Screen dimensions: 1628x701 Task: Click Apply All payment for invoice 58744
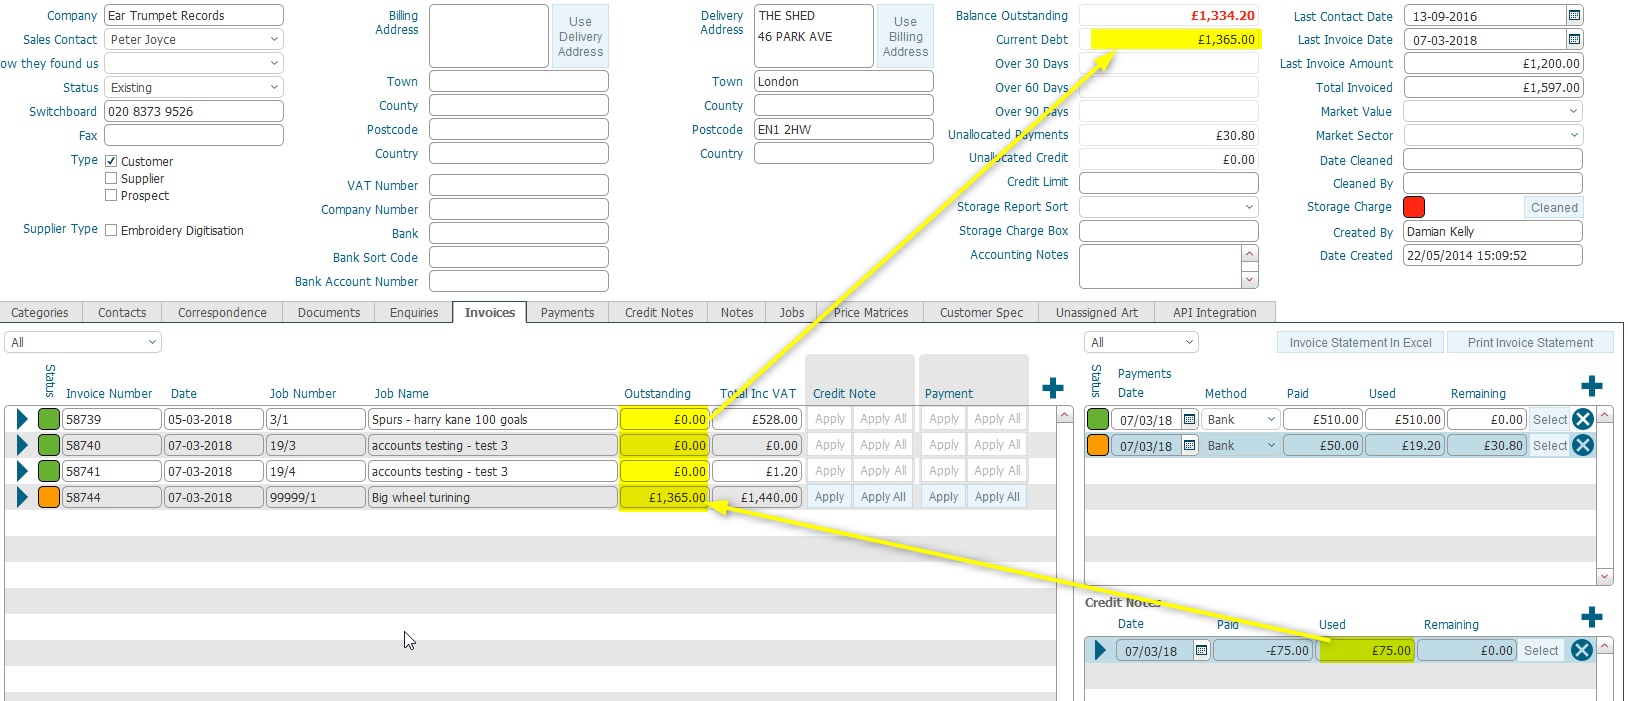tap(996, 497)
